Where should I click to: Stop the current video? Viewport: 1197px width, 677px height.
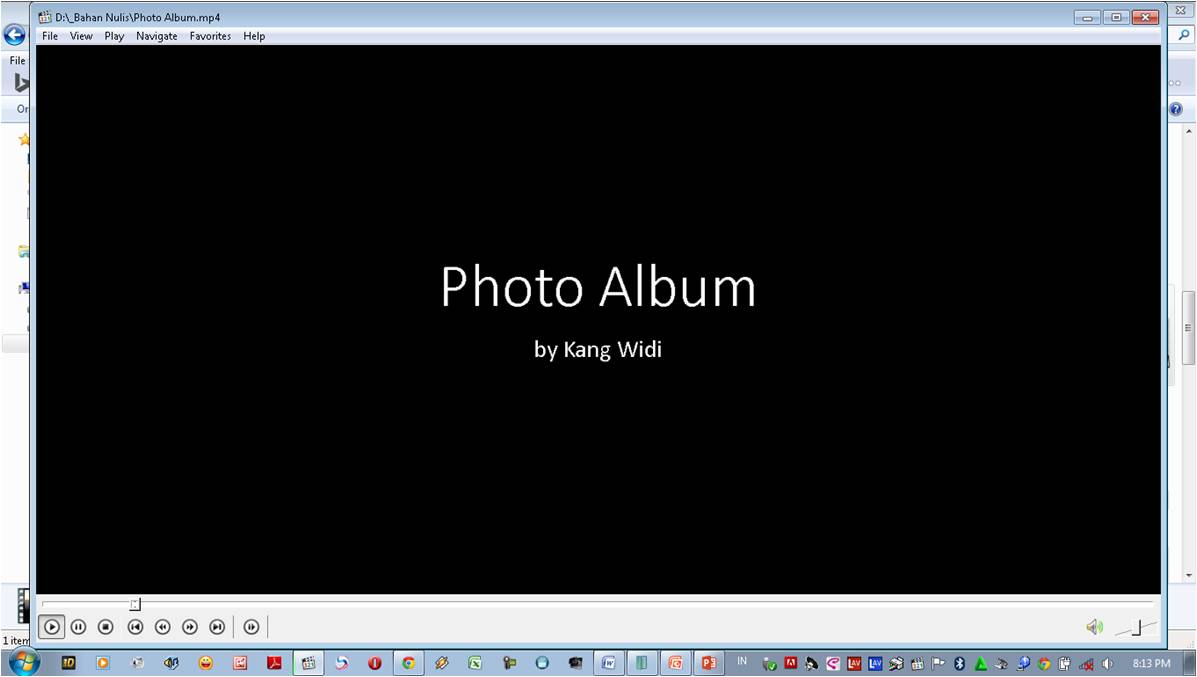[x=107, y=626]
